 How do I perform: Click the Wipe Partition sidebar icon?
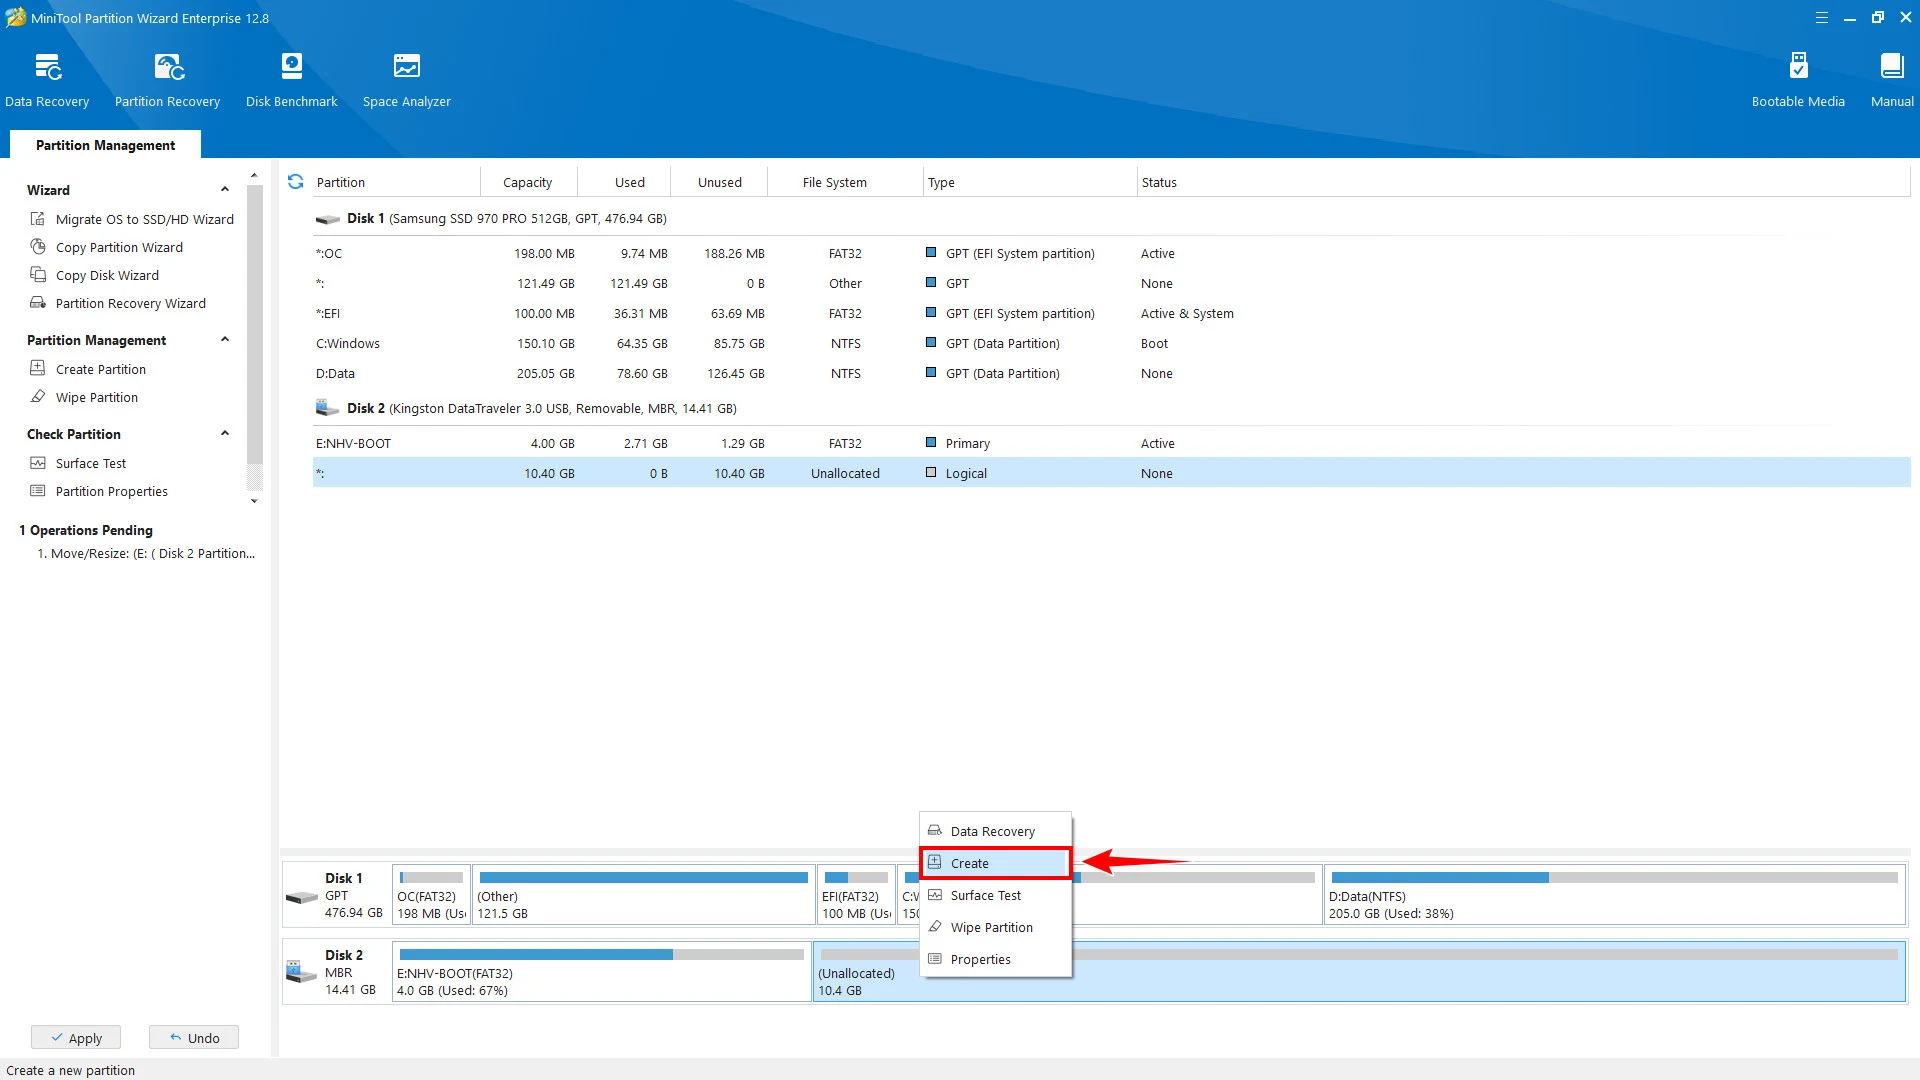[38, 397]
